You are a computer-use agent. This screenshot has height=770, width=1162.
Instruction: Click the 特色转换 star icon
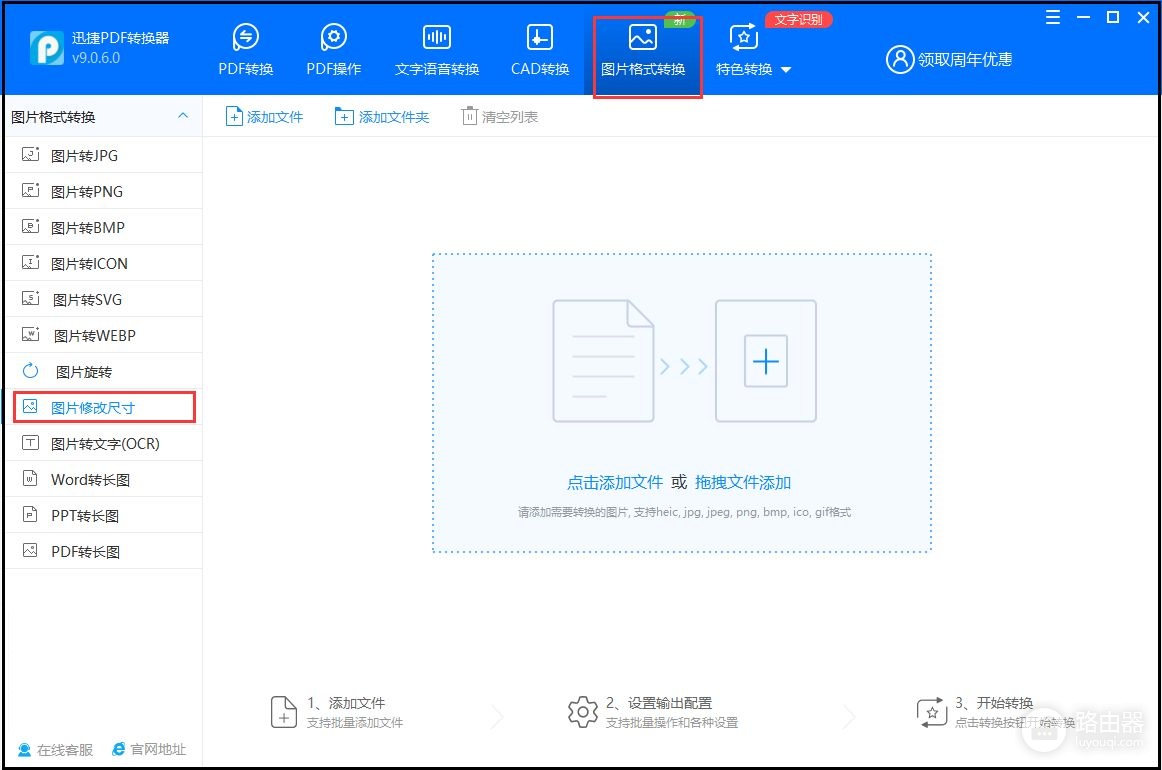743,37
